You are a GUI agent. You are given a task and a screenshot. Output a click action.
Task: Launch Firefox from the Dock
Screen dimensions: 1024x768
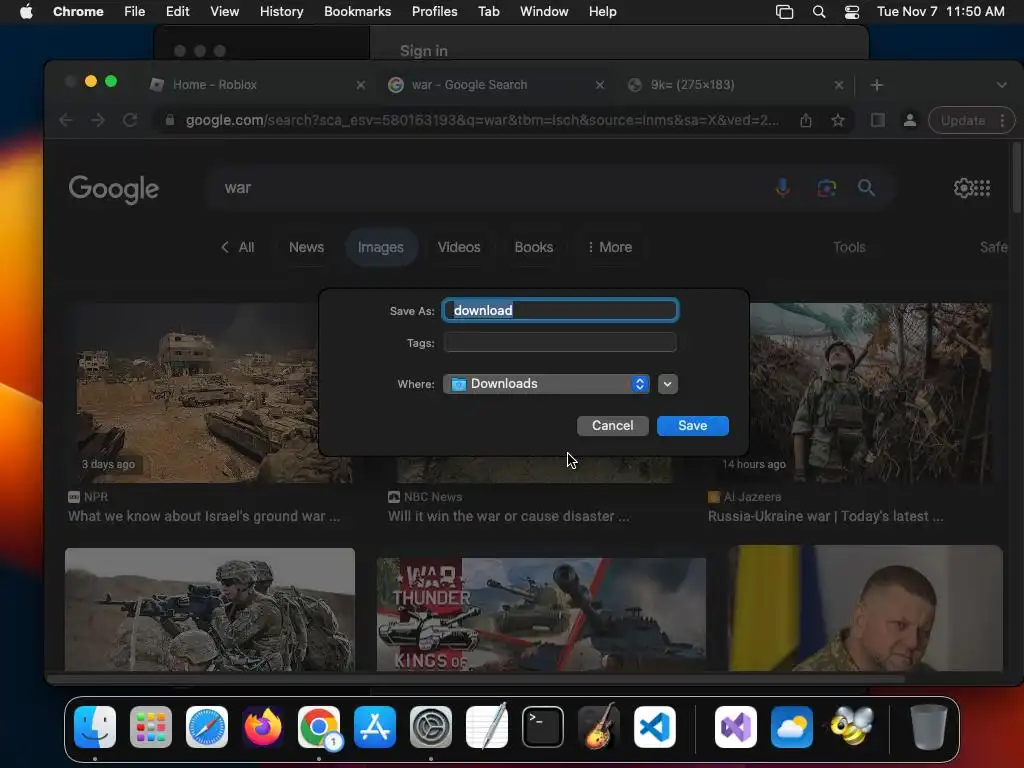[263, 727]
